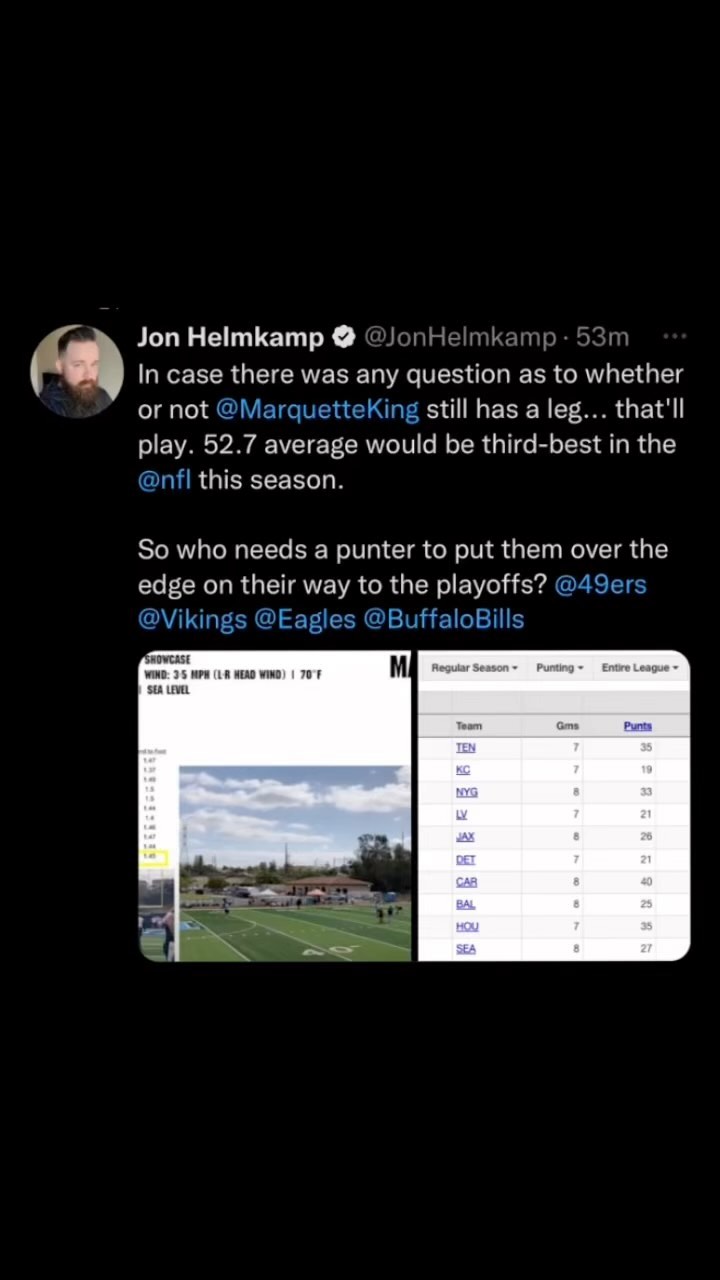The image size is (720, 1280).
Task: Open the @Vikings mention
Action: (192, 619)
